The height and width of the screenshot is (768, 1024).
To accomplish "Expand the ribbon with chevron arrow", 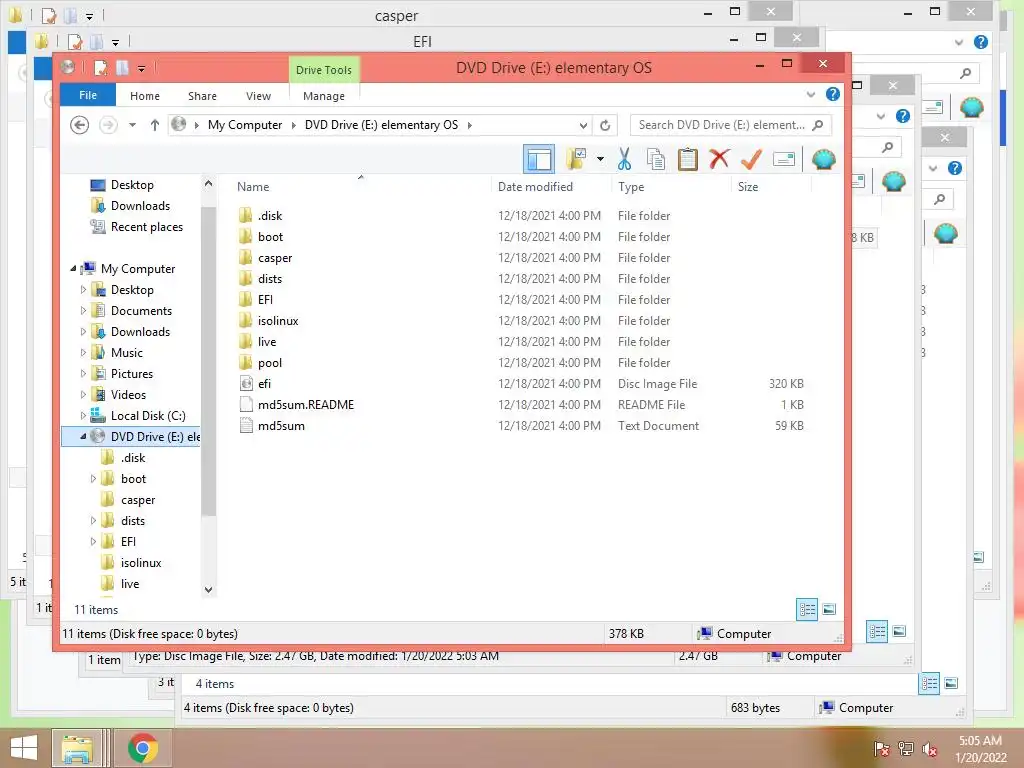I will pyautogui.click(x=810, y=95).
